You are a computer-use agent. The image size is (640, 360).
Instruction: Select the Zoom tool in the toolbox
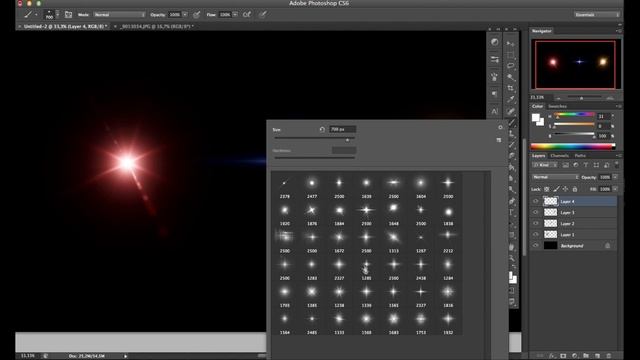(x=512, y=258)
